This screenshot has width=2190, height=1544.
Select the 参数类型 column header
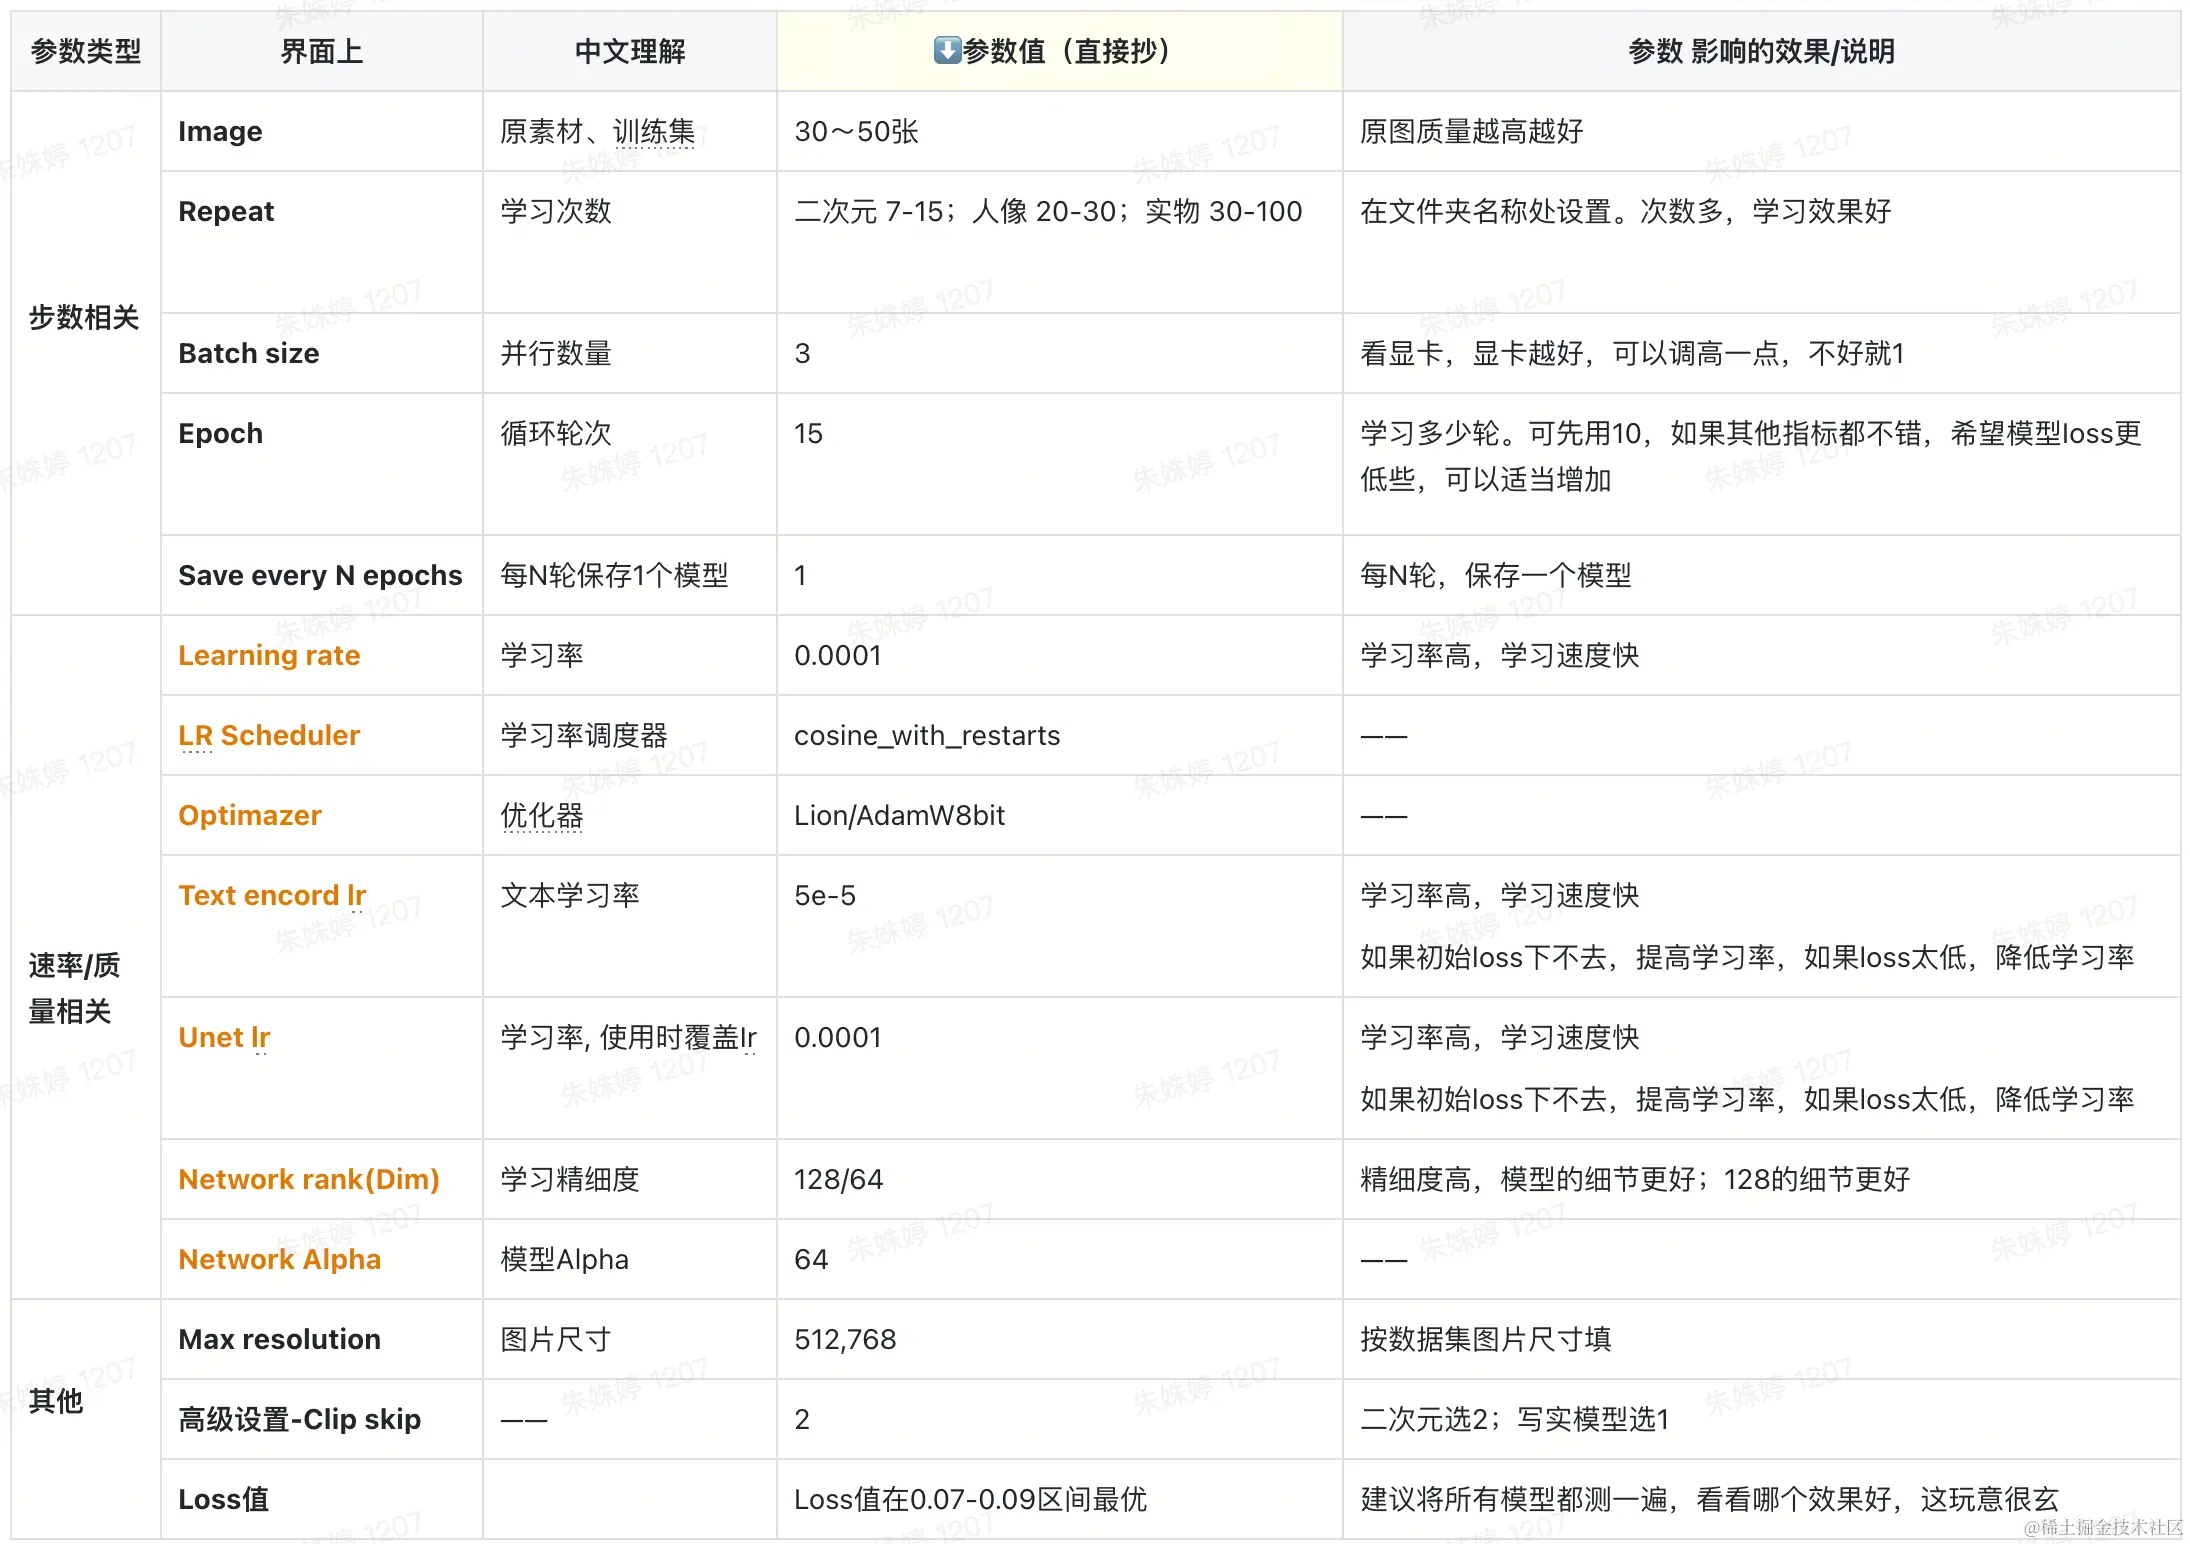86,51
